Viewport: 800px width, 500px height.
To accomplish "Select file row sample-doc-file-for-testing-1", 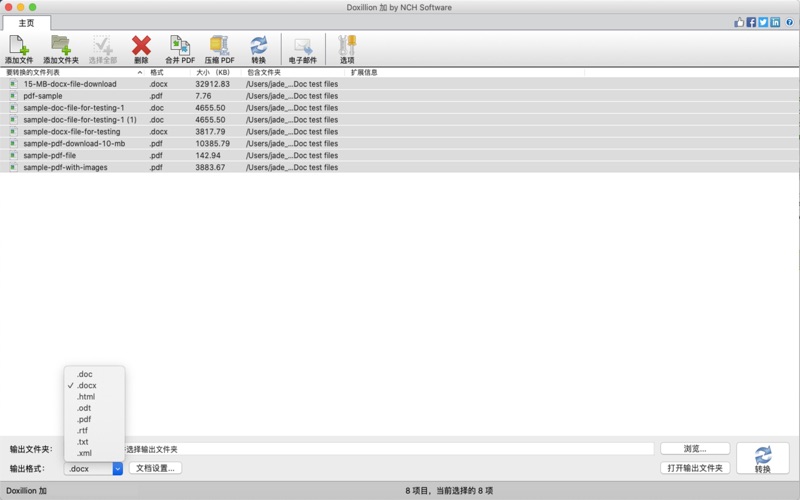I will [x=399, y=108].
